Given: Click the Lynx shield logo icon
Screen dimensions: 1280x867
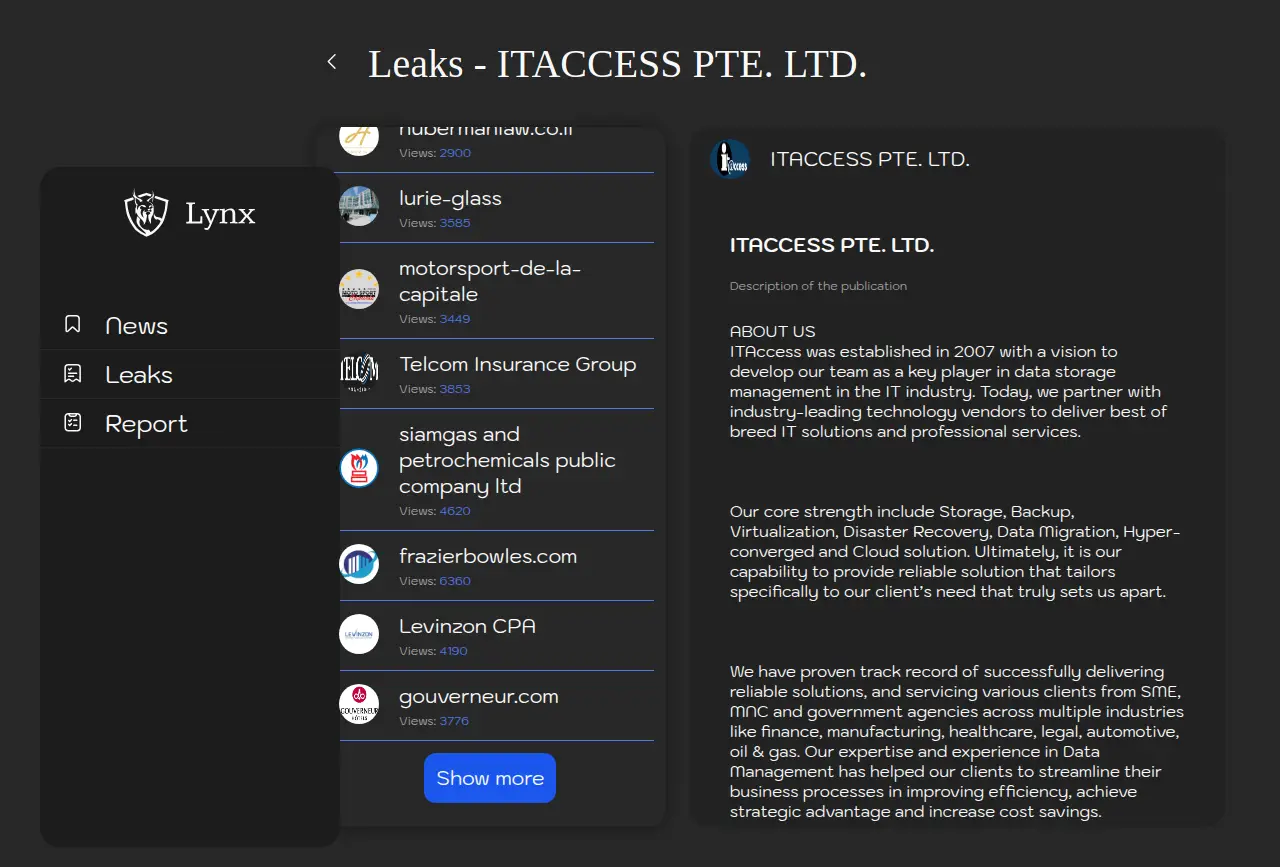Looking at the screenshot, I should pyautogui.click(x=146, y=213).
